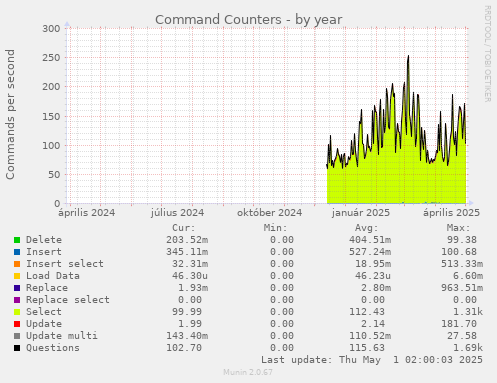This screenshot has width=497, height=383.
Task: Click the Insert select max '513.33m'
Action: pos(462,264)
